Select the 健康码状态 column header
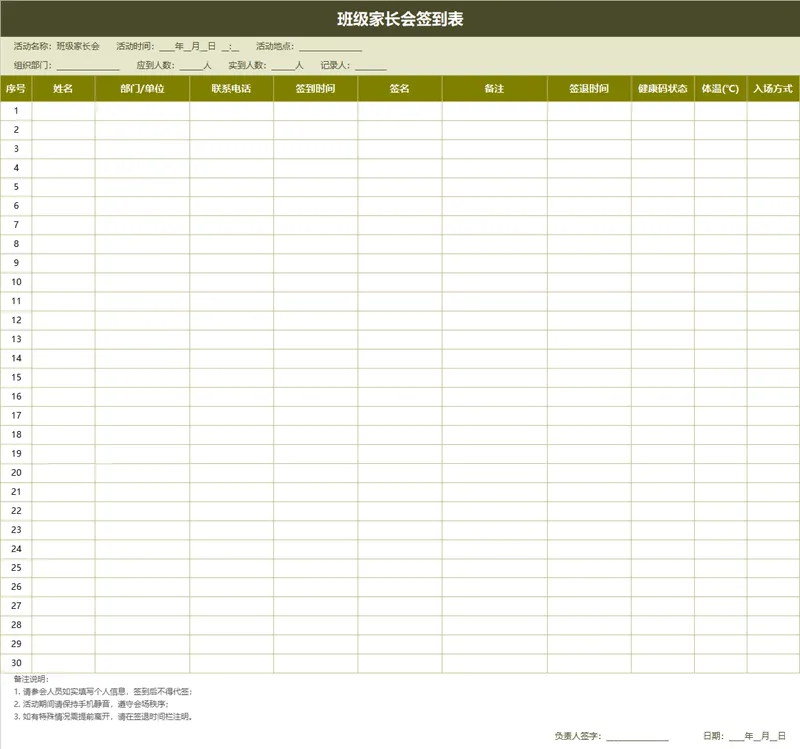 pyautogui.click(x=663, y=89)
